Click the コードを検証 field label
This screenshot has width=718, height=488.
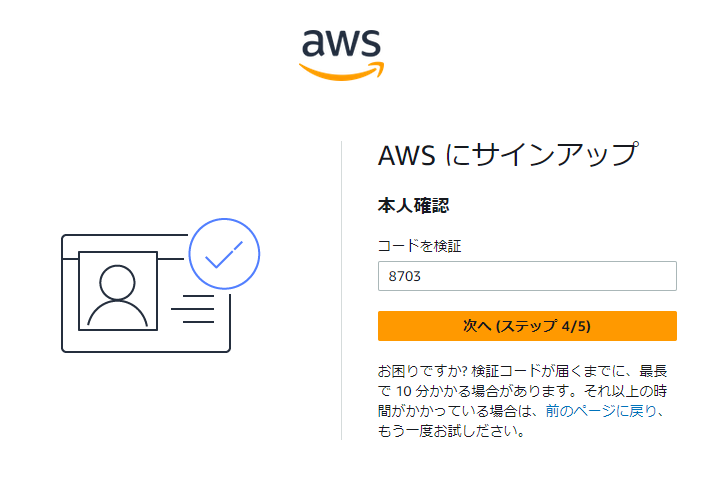419,246
